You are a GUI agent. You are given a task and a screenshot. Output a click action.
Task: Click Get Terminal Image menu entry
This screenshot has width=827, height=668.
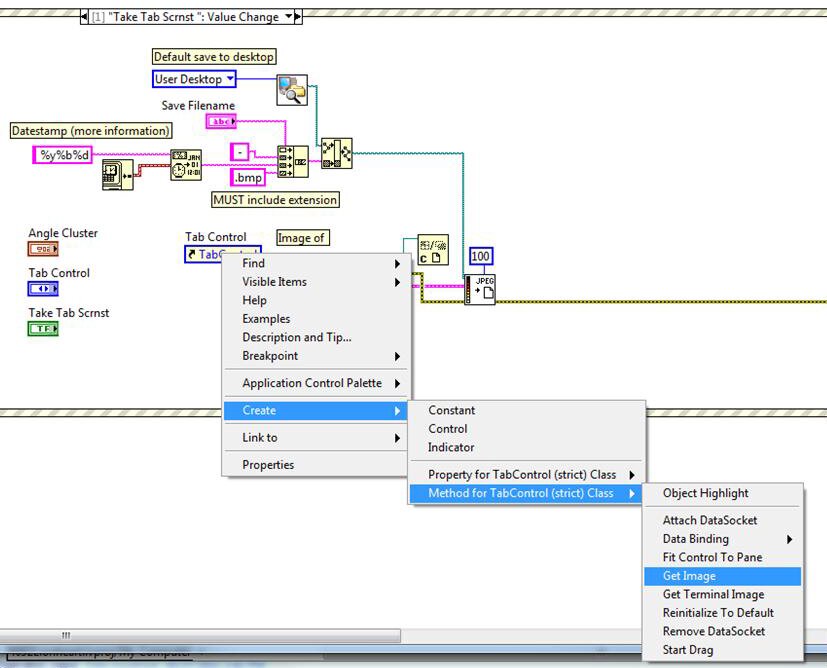(x=713, y=594)
